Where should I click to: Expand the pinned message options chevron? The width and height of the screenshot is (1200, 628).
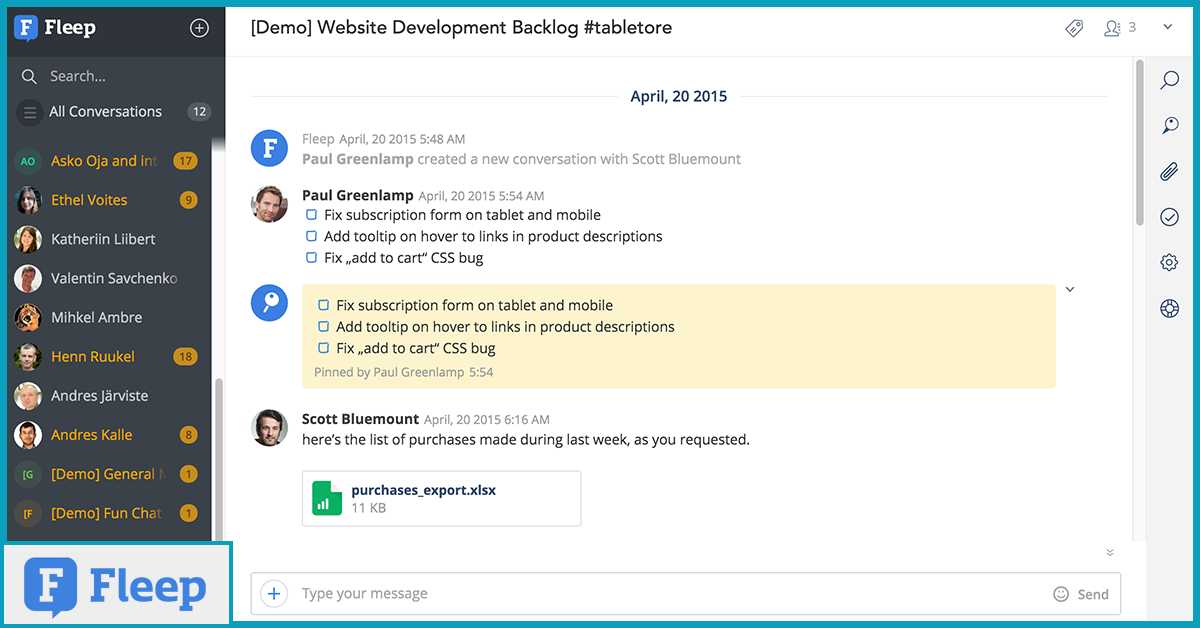(x=1069, y=290)
